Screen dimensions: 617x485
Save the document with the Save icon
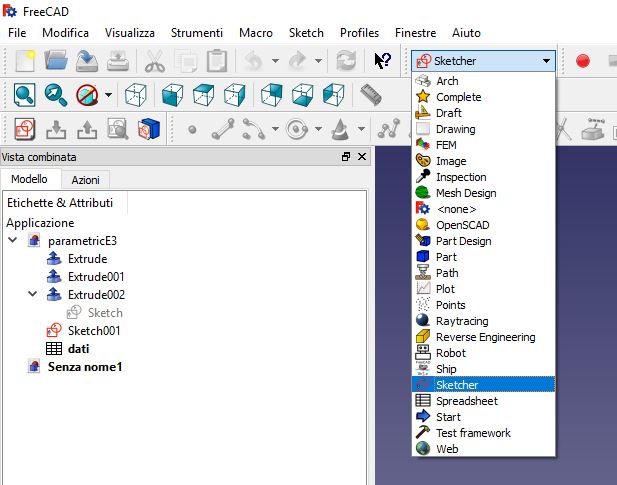(x=87, y=61)
